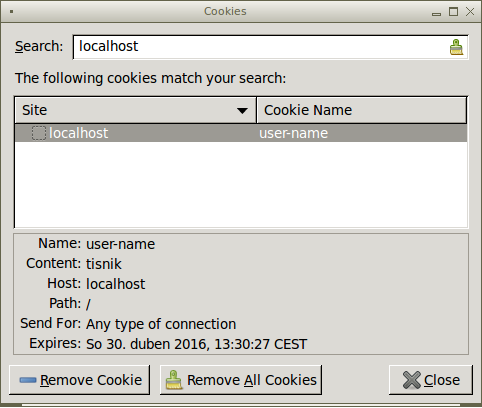Close Cookies window via title bar X
The height and width of the screenshot is (408, 482).
tap(470, 12)
